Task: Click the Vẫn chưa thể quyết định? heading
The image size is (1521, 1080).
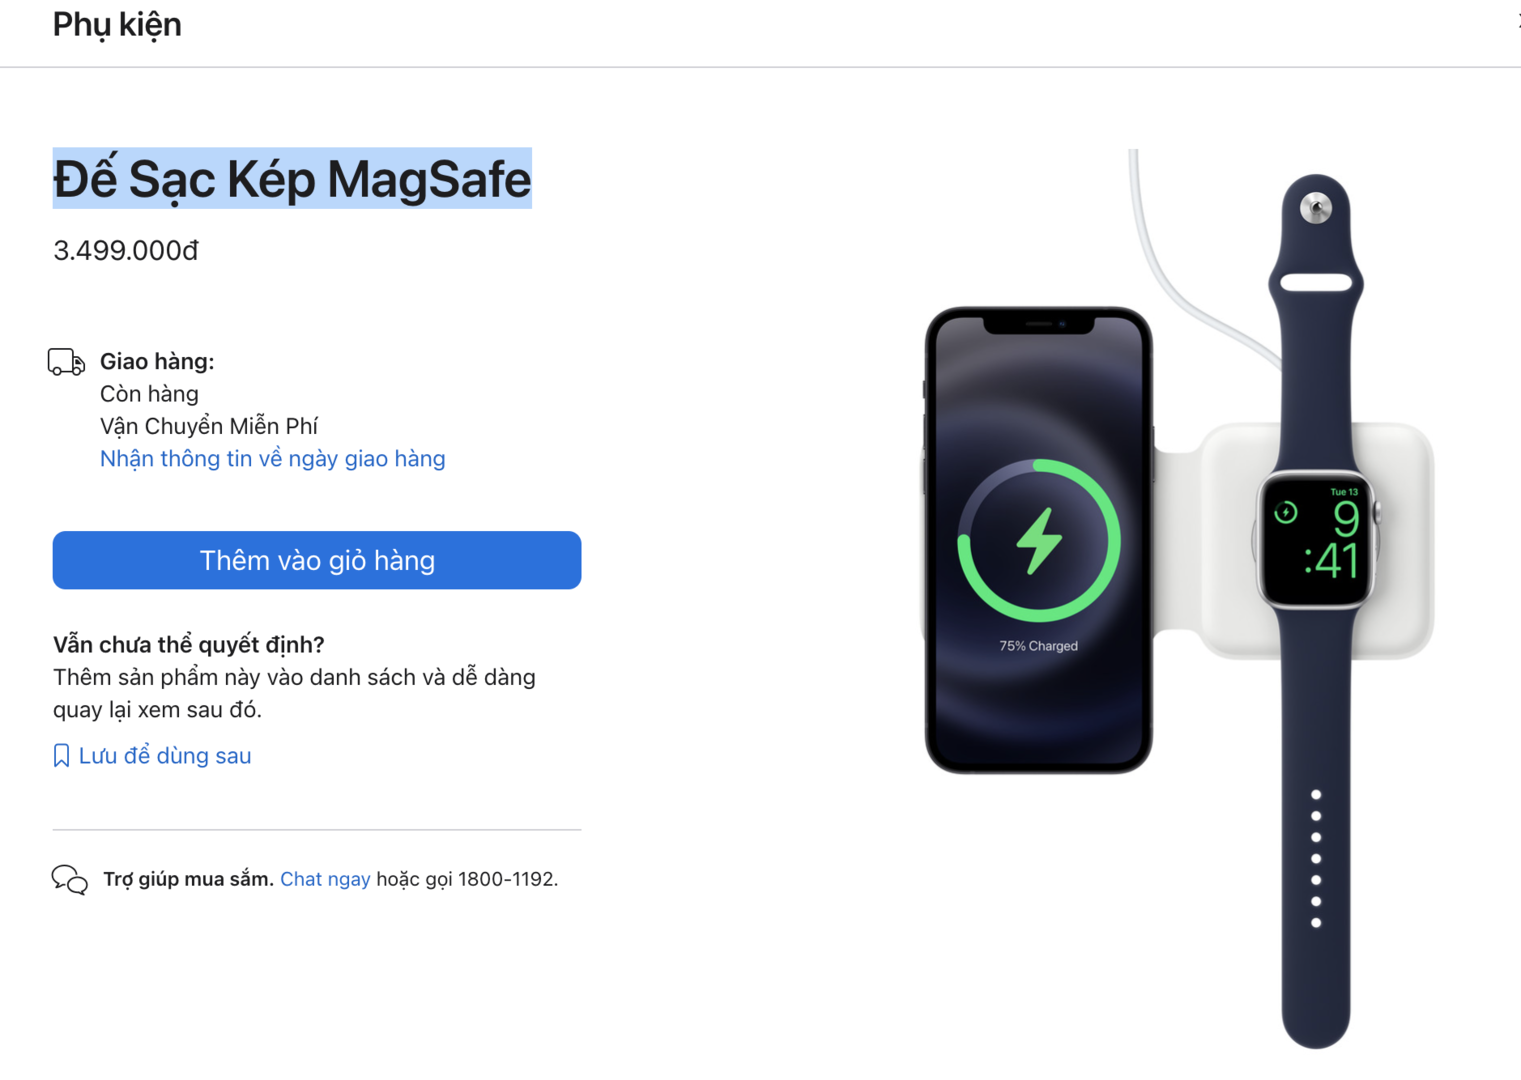Action: coord(189,644)
